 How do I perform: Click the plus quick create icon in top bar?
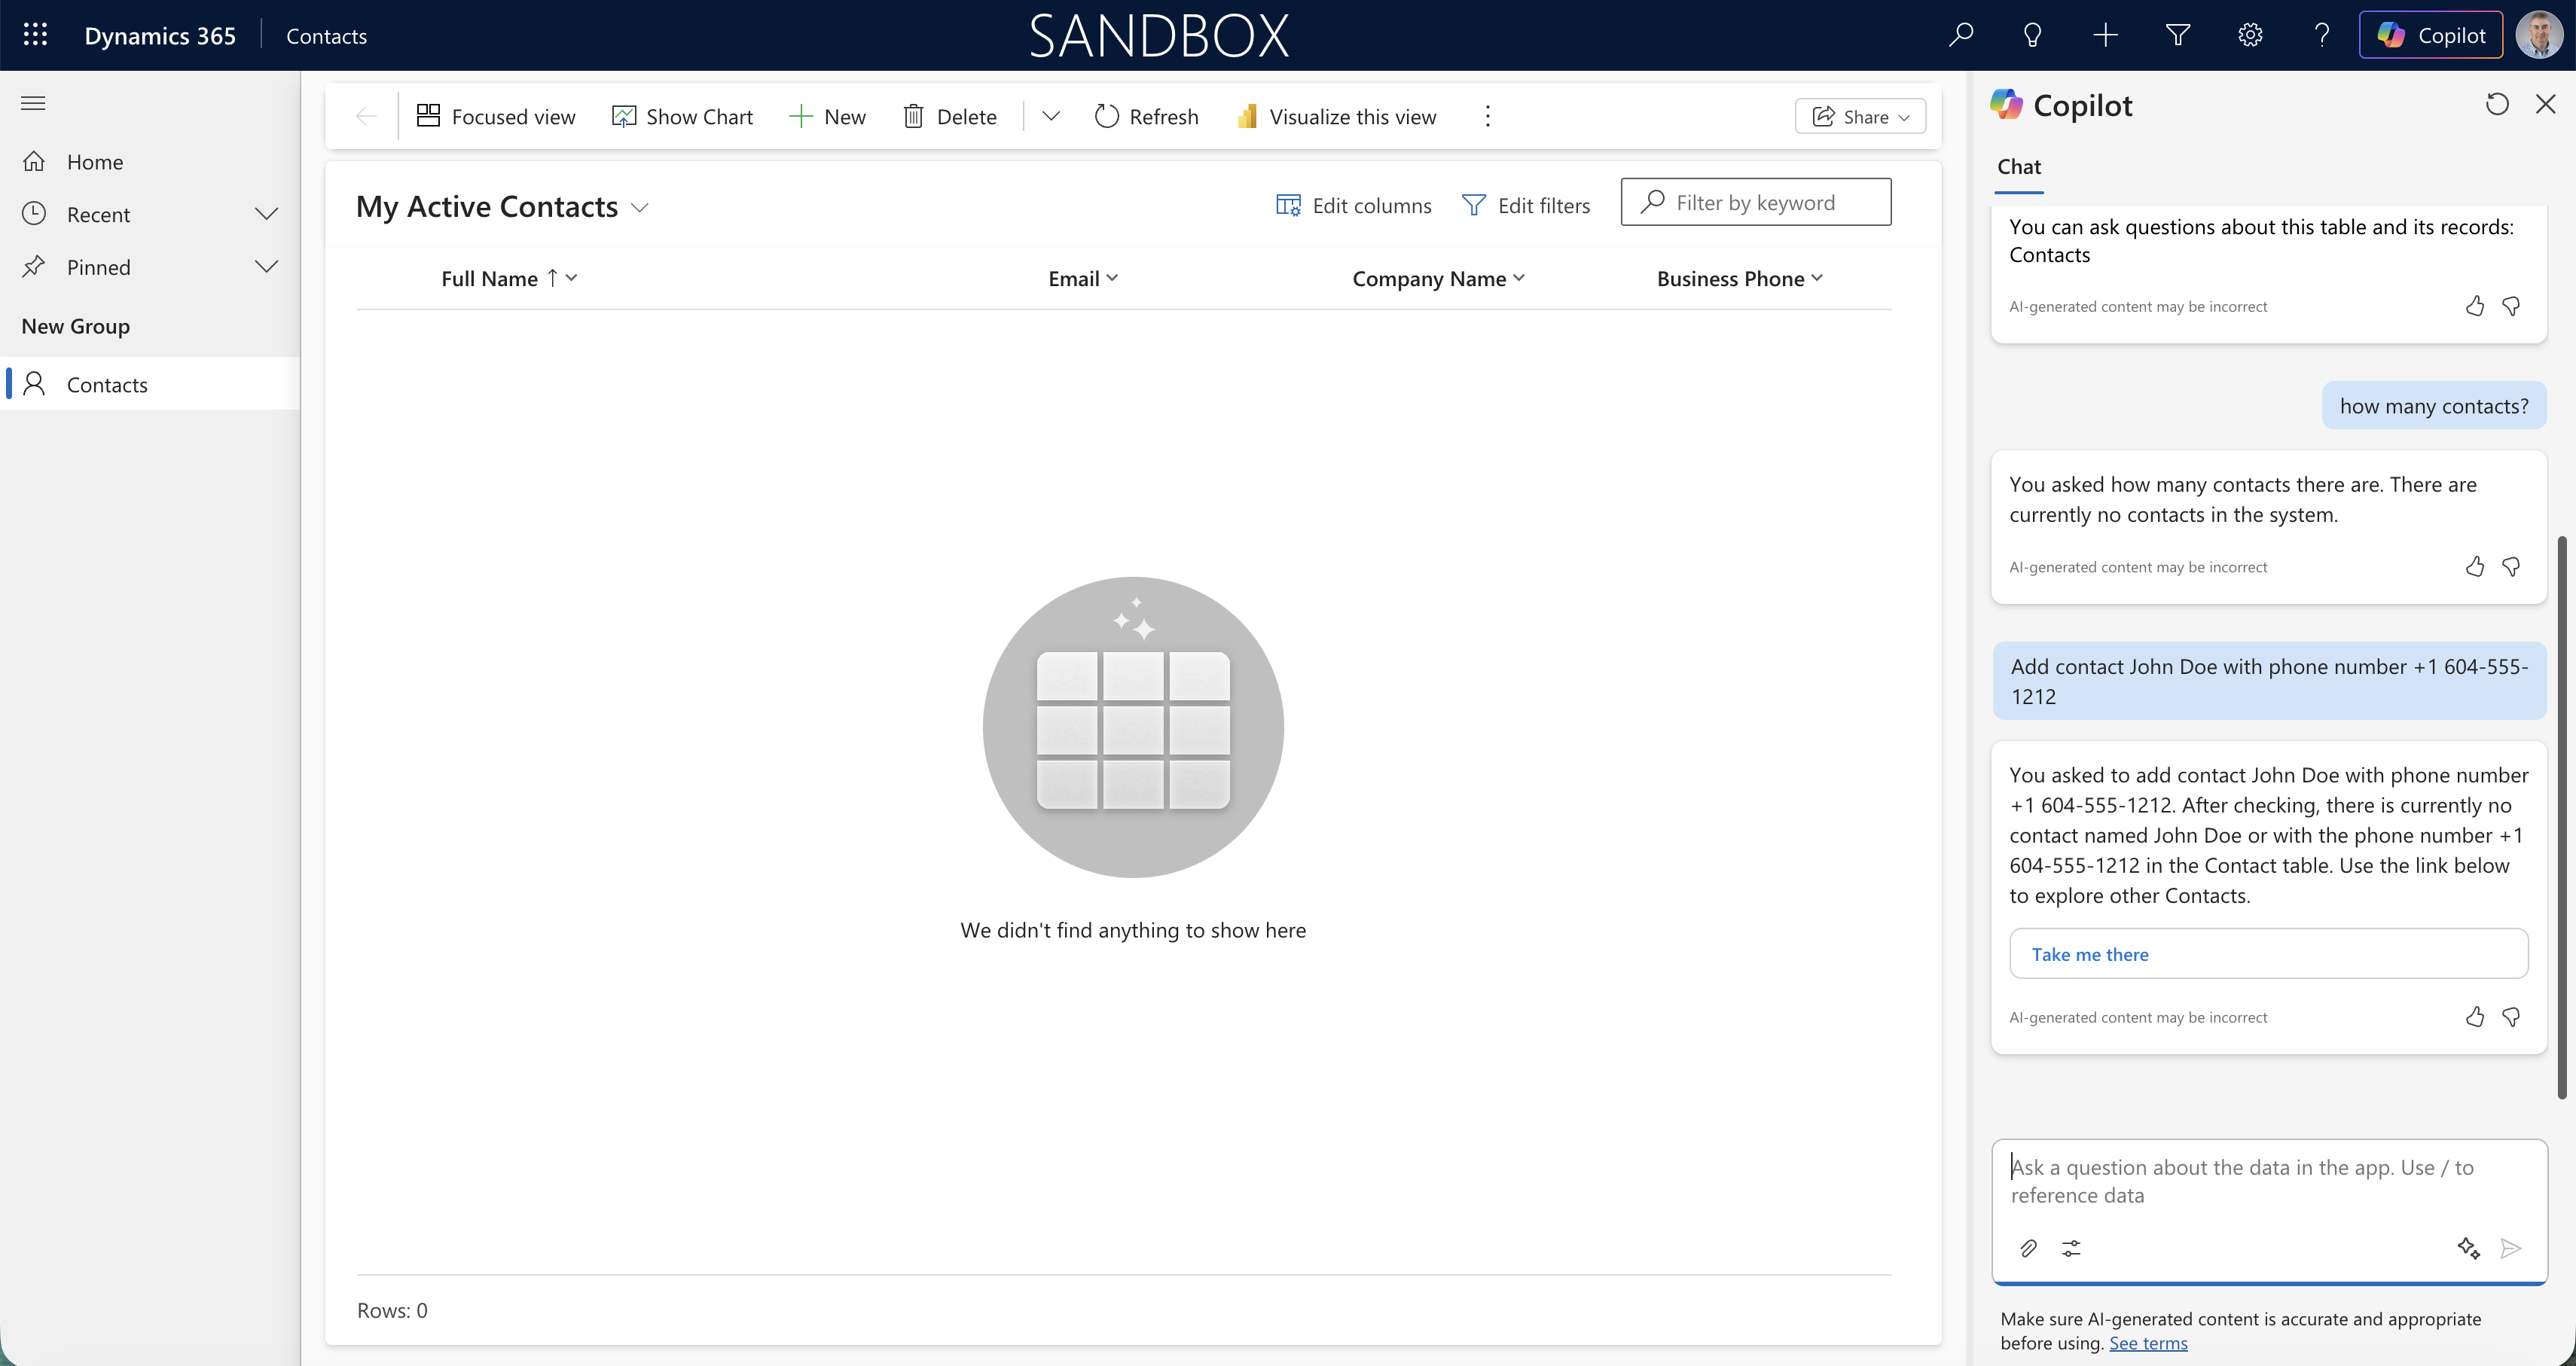point(2105,35)
